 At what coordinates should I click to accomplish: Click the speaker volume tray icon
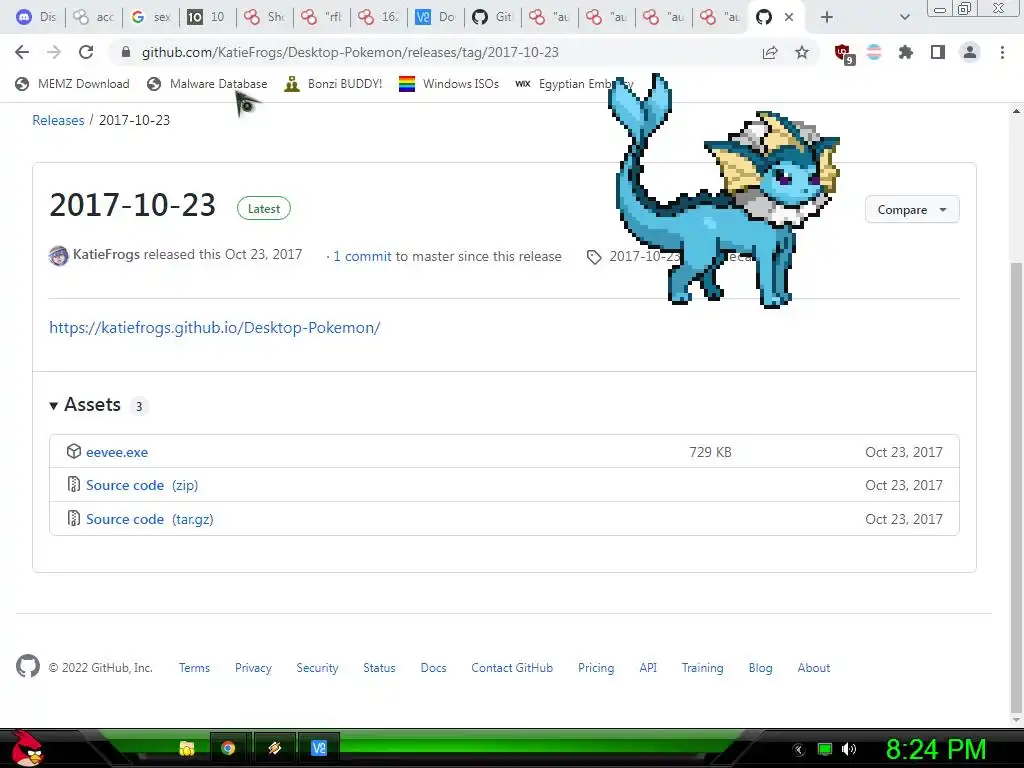849,749
